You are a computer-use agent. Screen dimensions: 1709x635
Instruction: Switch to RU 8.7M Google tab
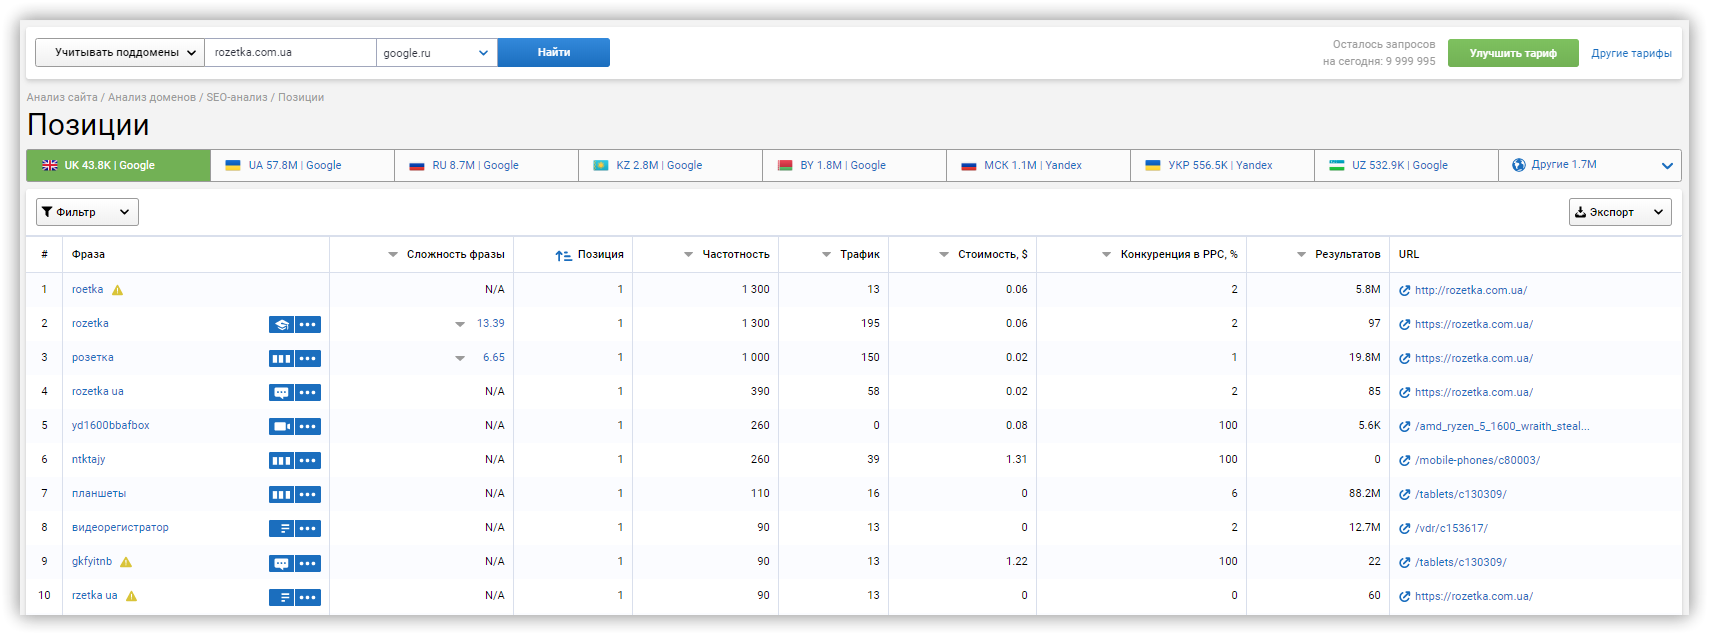click(487, 165)
